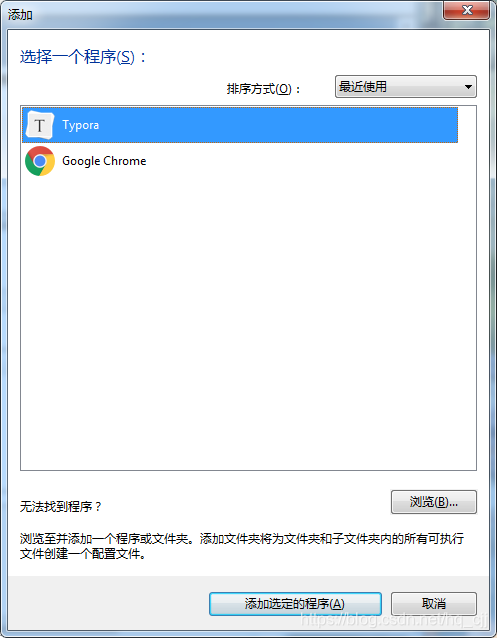Click the 选择一个程序(S) heading
This screenshot has width=497, height=638.
click(x=83, y=57)
